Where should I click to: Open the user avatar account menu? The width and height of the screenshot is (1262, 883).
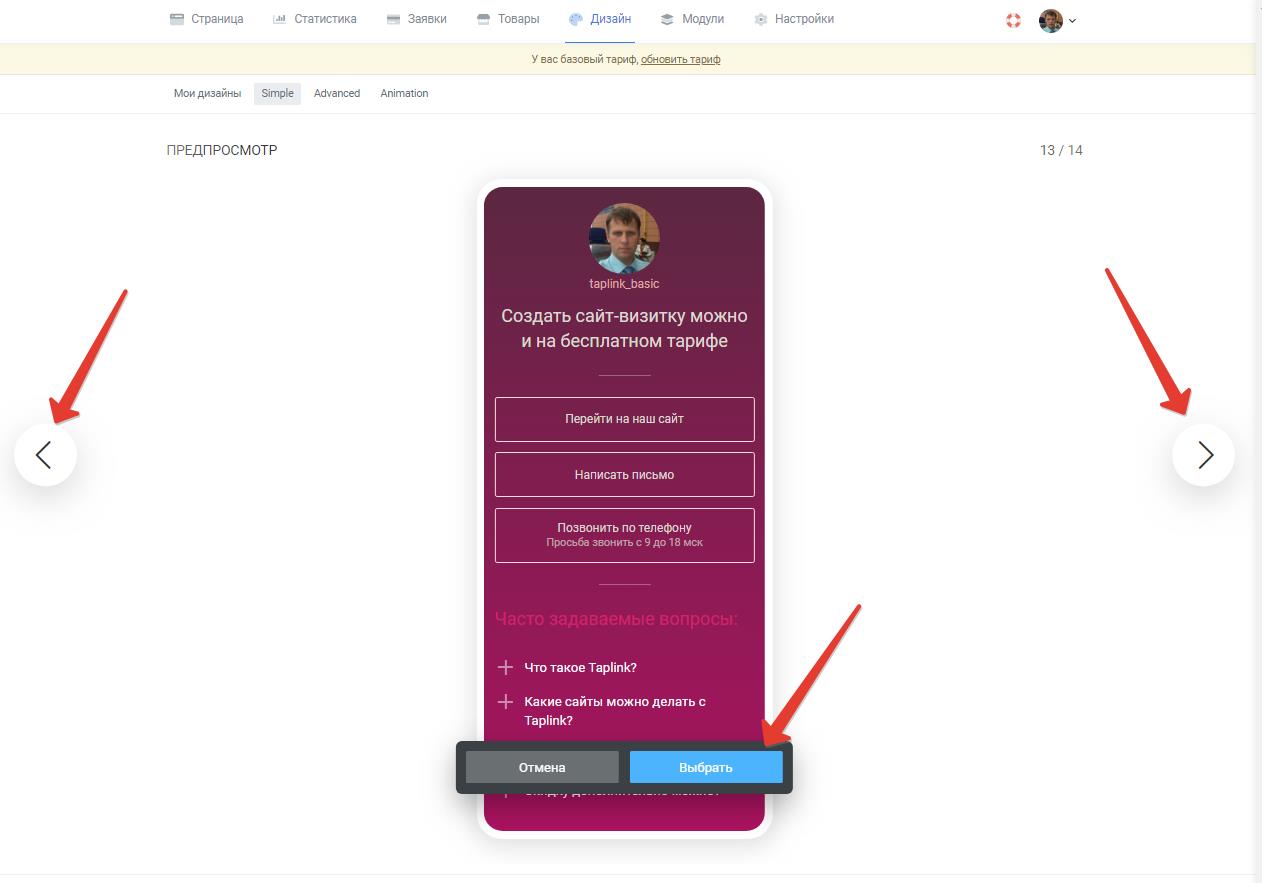coord(1057,20)
